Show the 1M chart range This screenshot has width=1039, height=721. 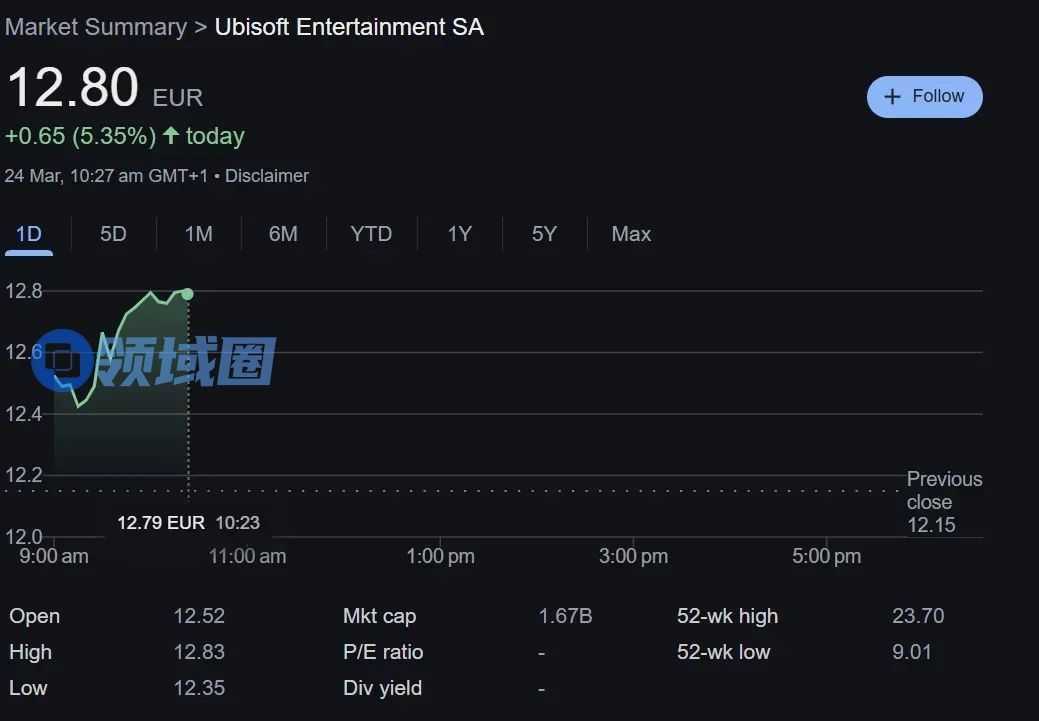pyautogui.click(x=198, y=234)
